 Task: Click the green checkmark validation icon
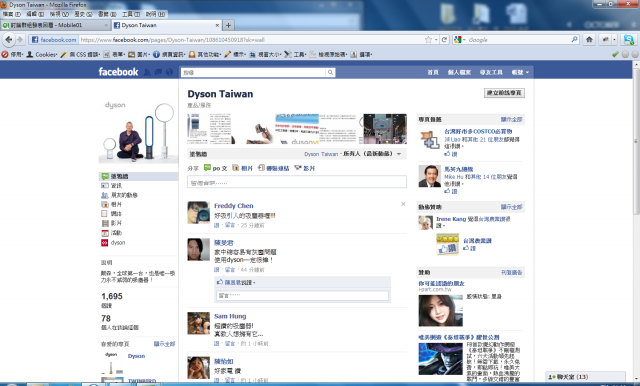pyautogui.click(x=616, y=54)
